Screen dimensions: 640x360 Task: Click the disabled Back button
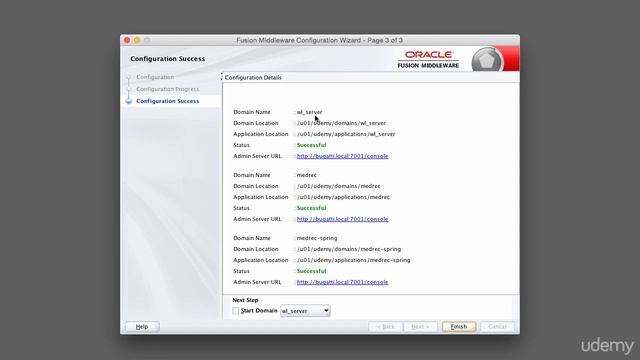coord(385,327)
